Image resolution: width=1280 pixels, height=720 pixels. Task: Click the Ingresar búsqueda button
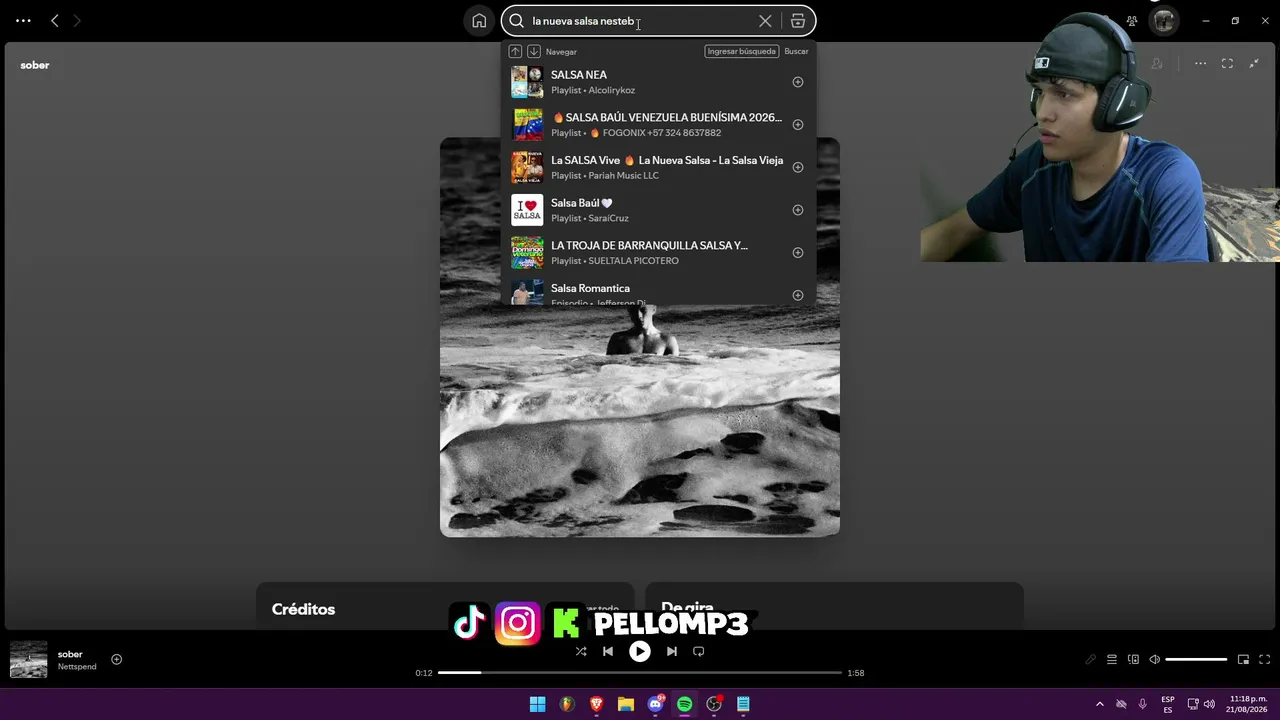(742, 51)
